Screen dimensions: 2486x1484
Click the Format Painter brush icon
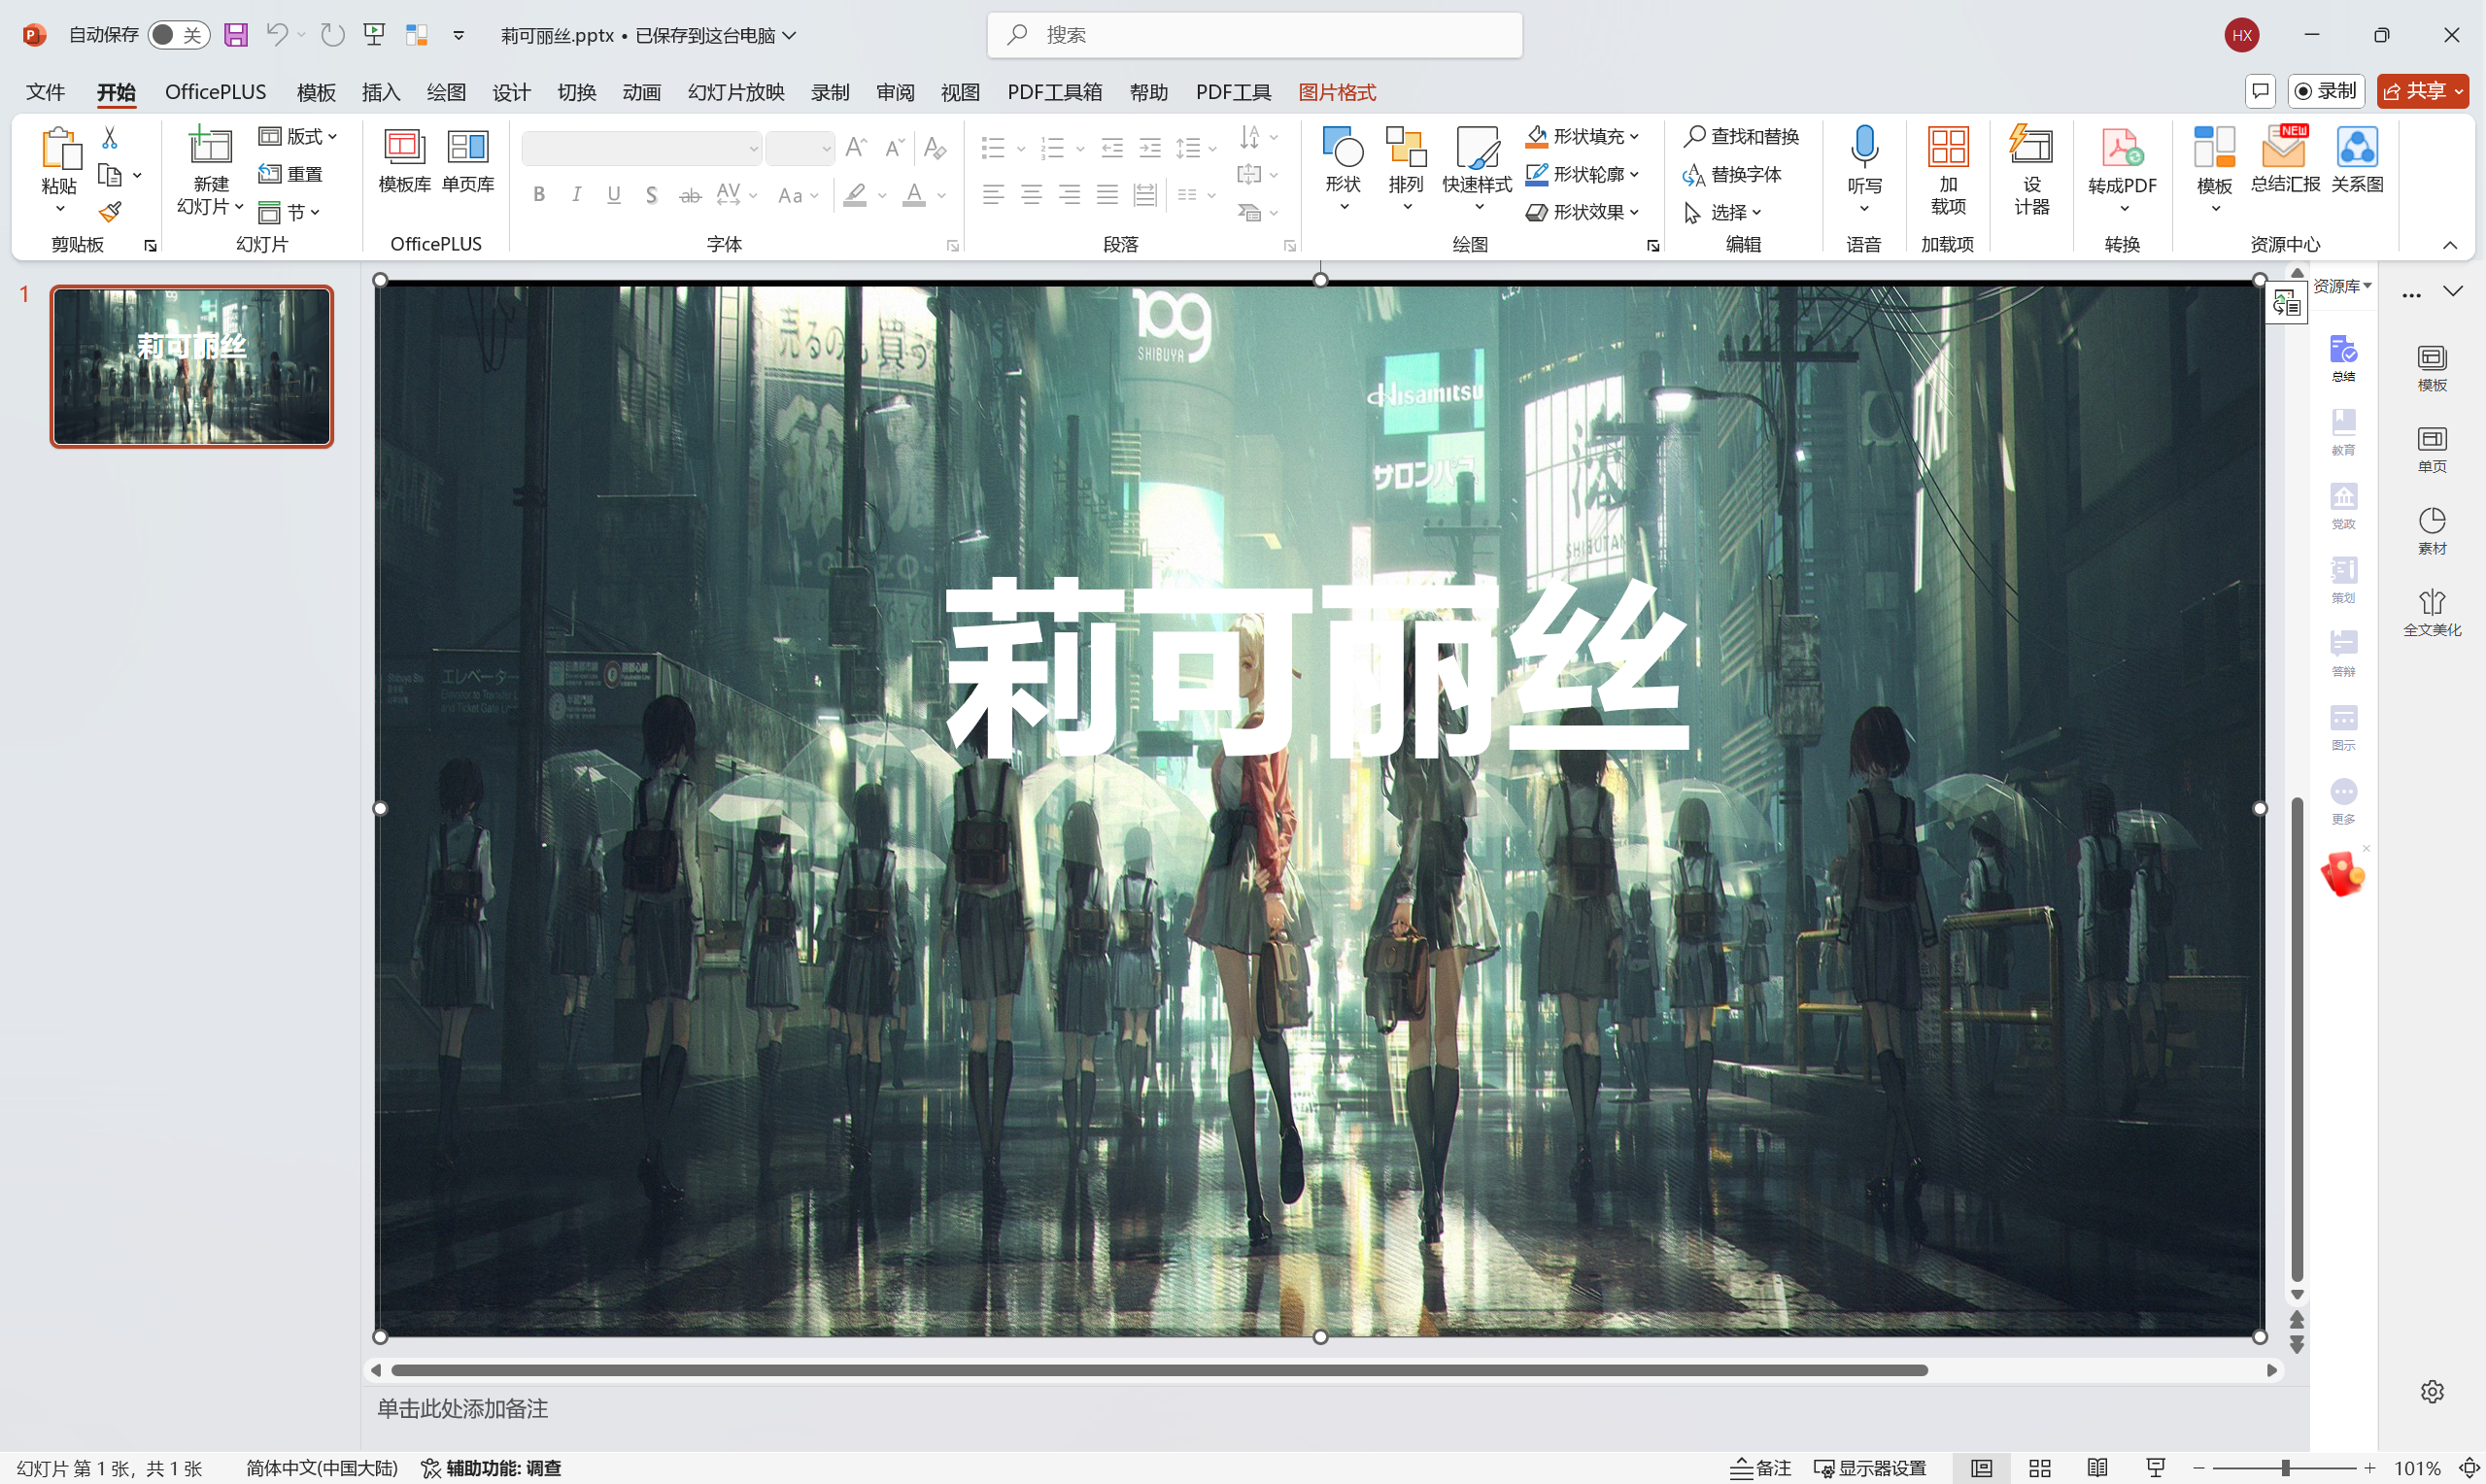tap(110, 212)
